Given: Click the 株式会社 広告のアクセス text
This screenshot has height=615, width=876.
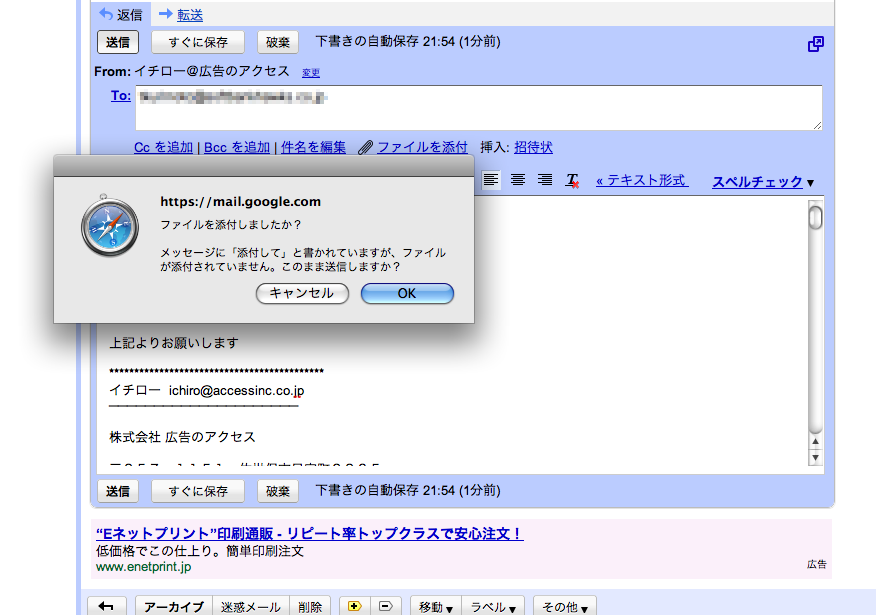Looking at the screenshot, I should [x=182, y=437].
